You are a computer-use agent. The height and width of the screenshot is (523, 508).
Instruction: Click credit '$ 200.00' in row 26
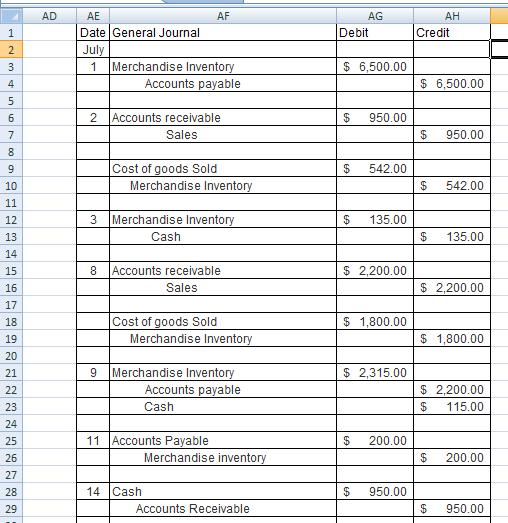(x=452, y=458)
